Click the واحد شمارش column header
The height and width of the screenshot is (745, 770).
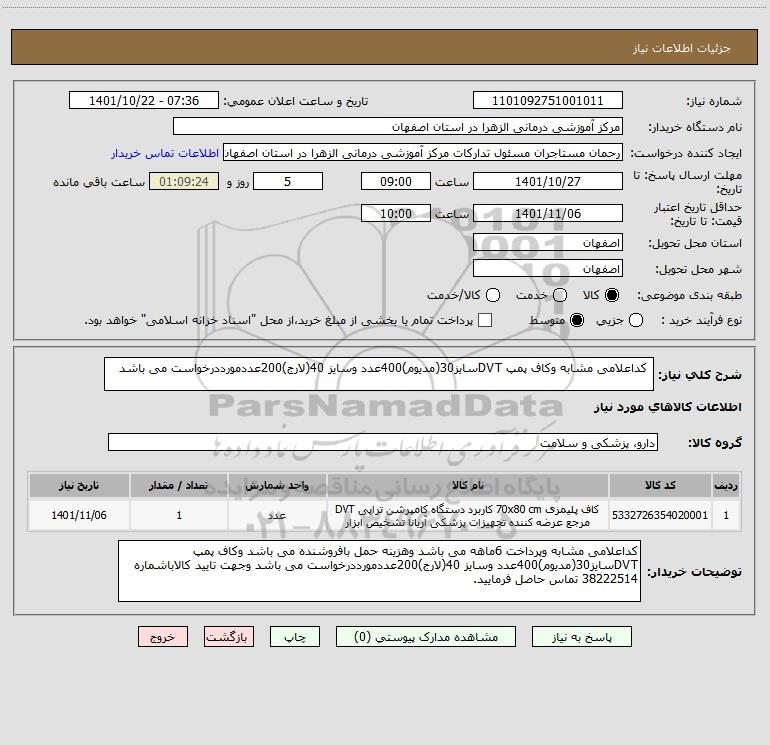(277, 485)
